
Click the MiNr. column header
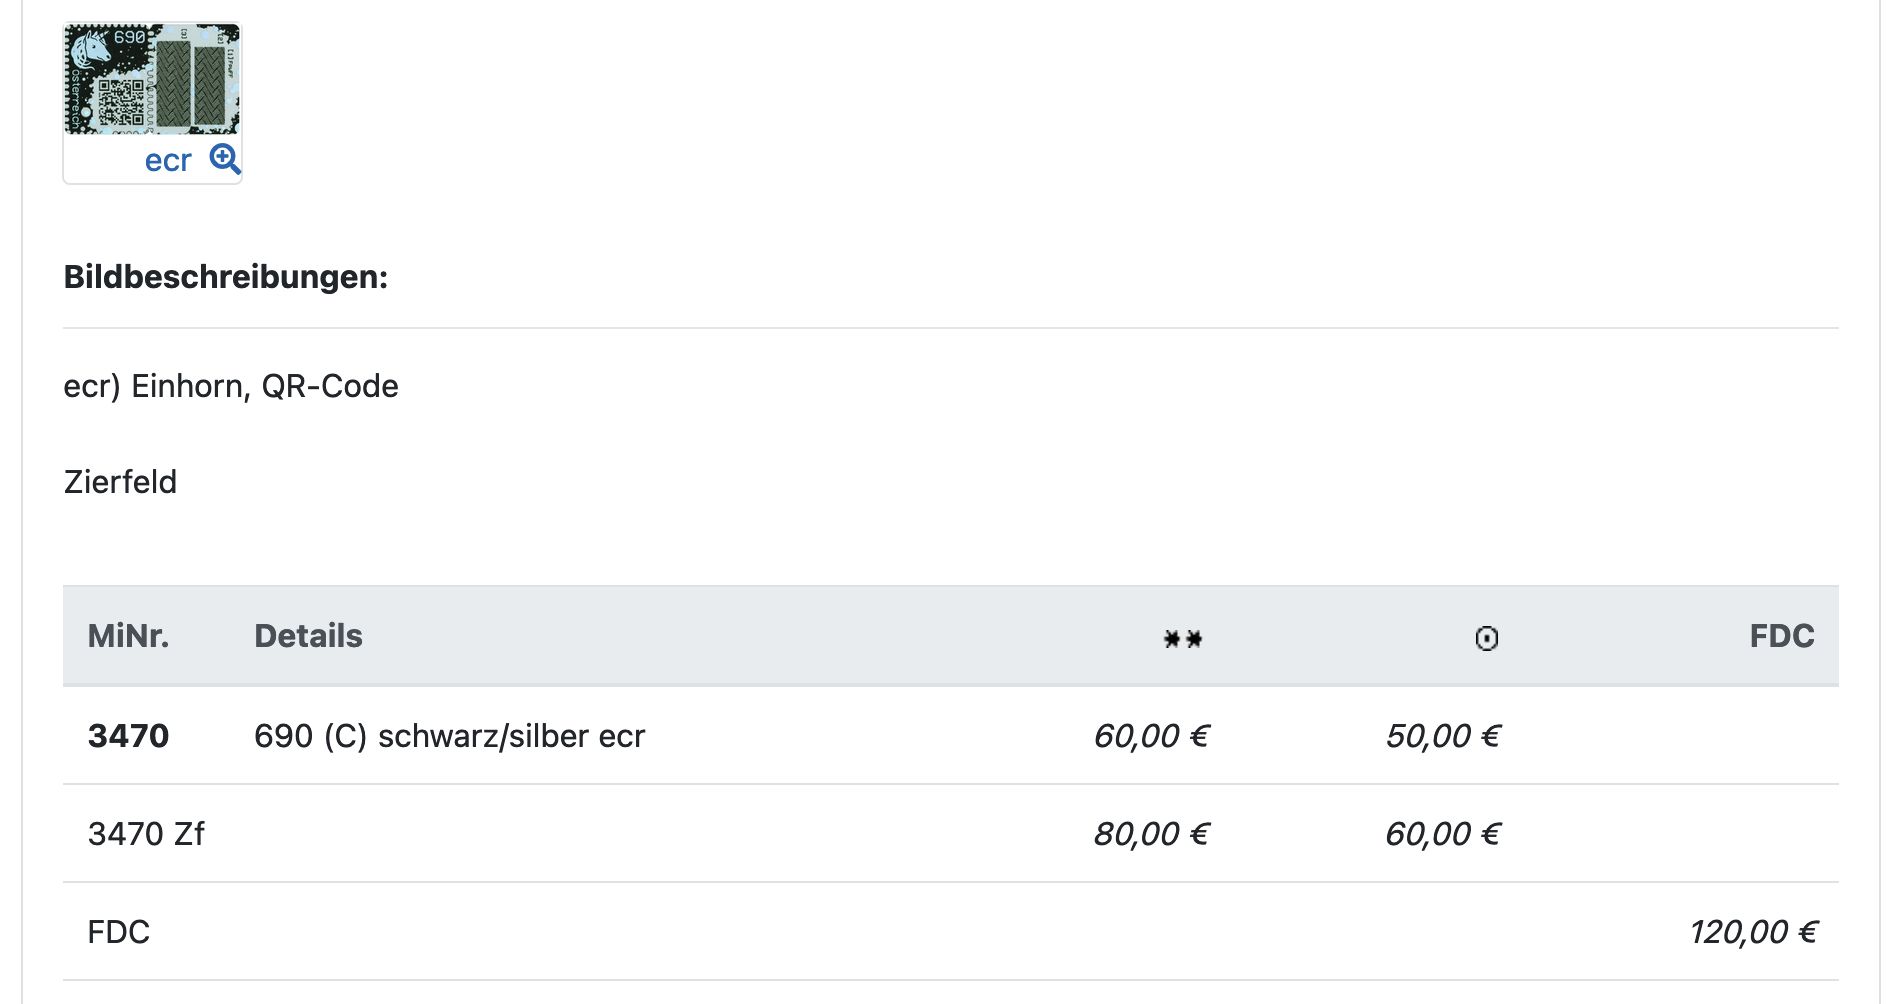point(128,636)
